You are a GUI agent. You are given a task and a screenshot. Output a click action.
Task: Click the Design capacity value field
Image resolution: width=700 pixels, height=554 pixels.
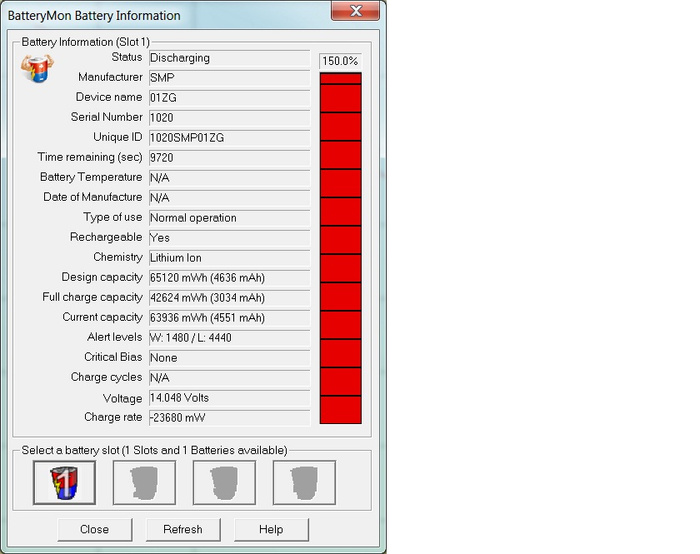(228, 278)
